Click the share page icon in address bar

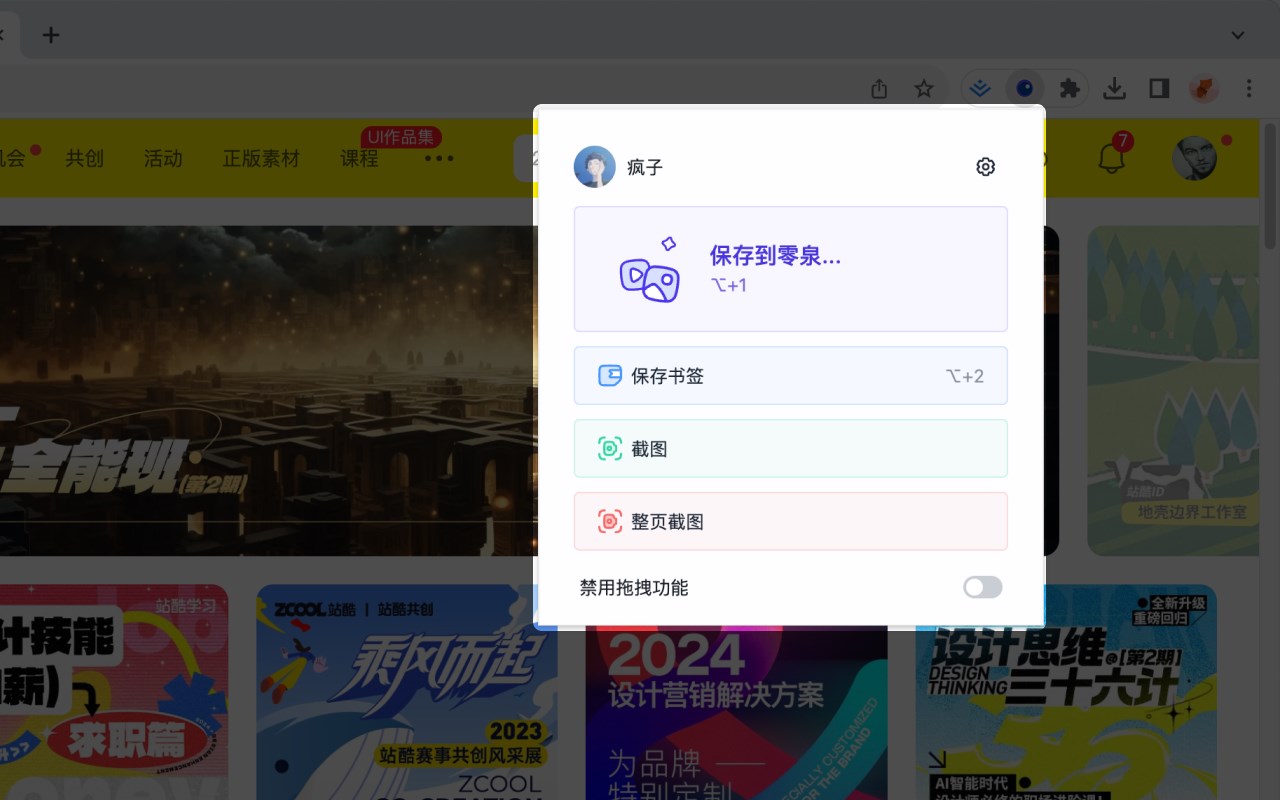pos(879,89)
